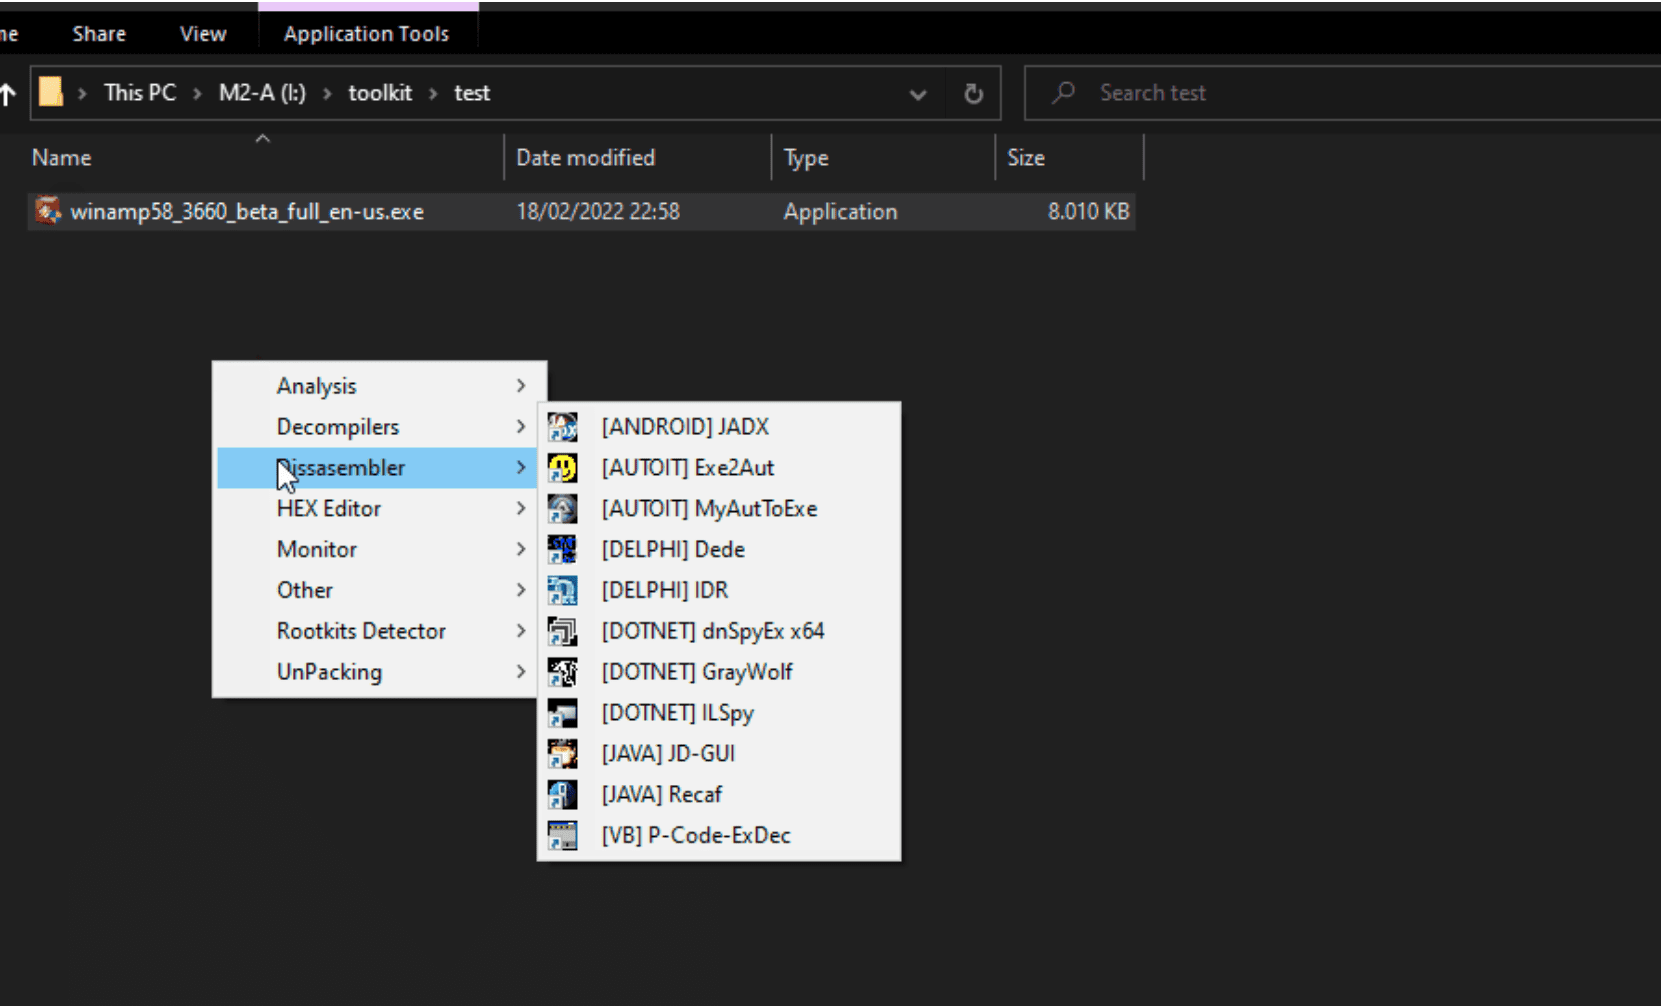Viewport: 1662px width, 1006px height.
Task: Expand the Rootkits Detector submenu arrow
Action: (521, 631)
